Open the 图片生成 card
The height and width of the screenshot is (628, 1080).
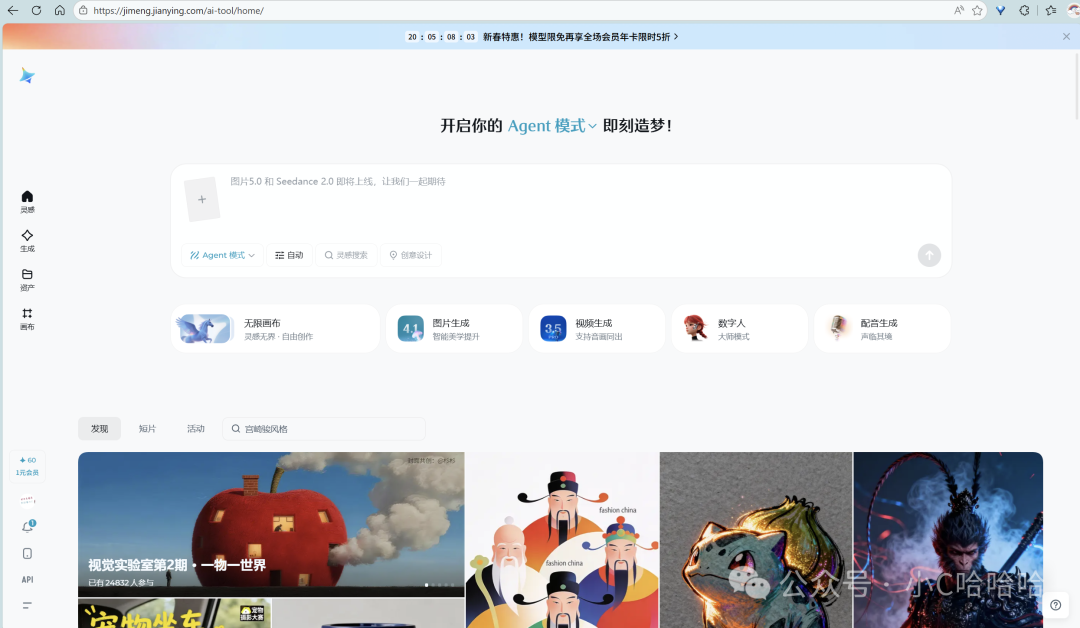[454, 328]
